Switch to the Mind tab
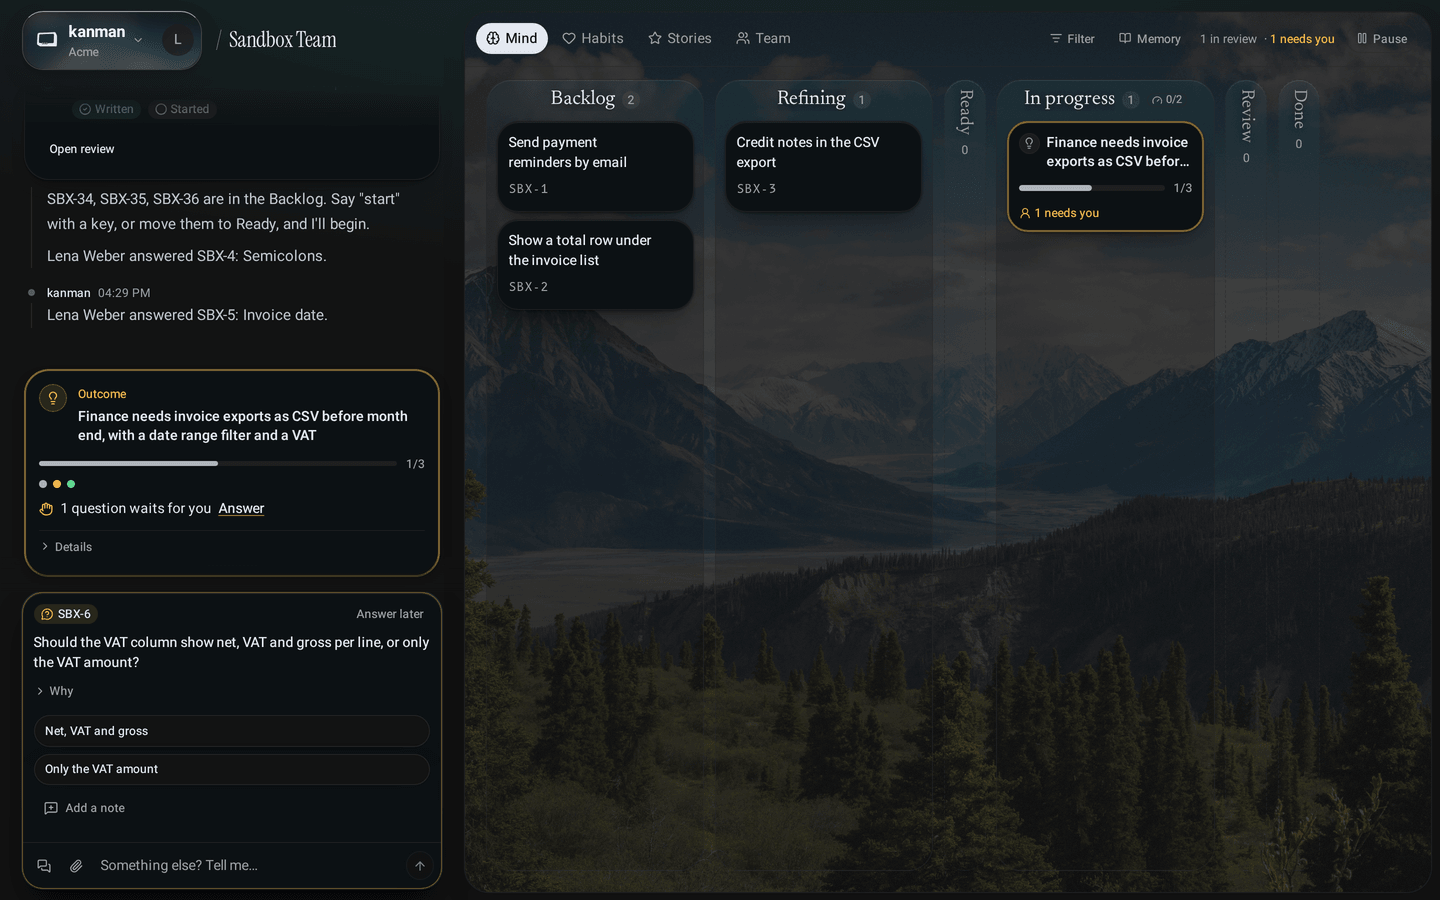1440x900 pixels. click(x=512, y=38)
